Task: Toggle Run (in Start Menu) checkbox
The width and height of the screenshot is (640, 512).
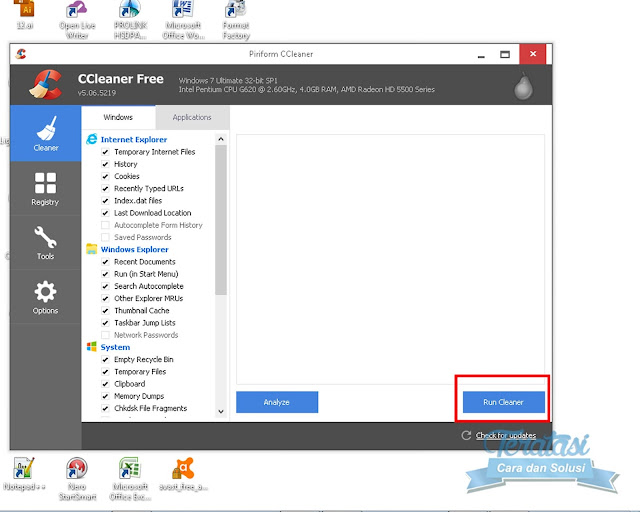Action: 105,274
